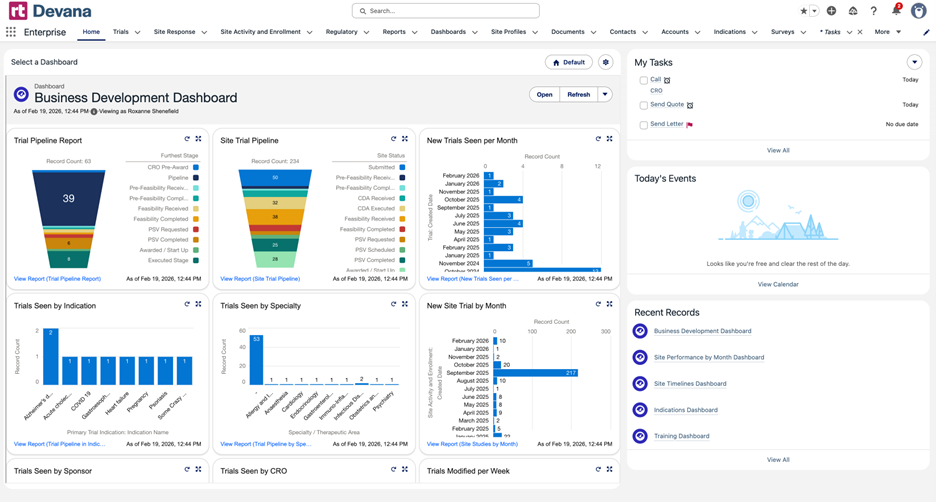Open the My Tasks filter dropdown

tap(914, 62)
